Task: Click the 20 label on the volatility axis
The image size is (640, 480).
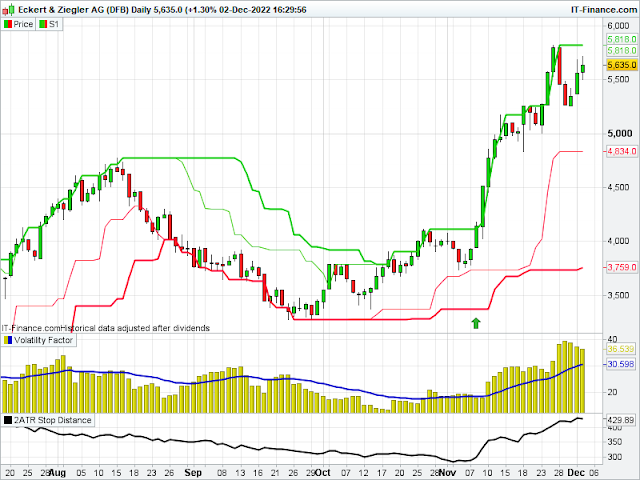Action: pos(612,392)
